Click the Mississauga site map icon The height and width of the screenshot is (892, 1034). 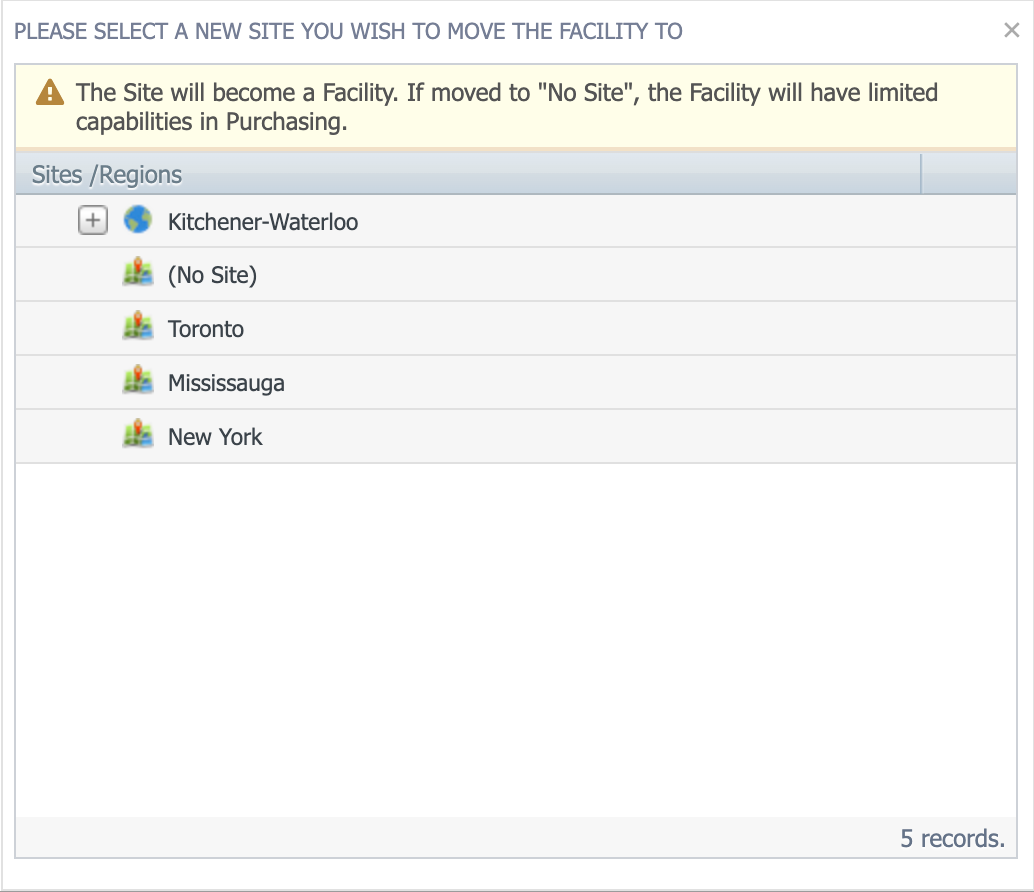(x=137, y=382)
